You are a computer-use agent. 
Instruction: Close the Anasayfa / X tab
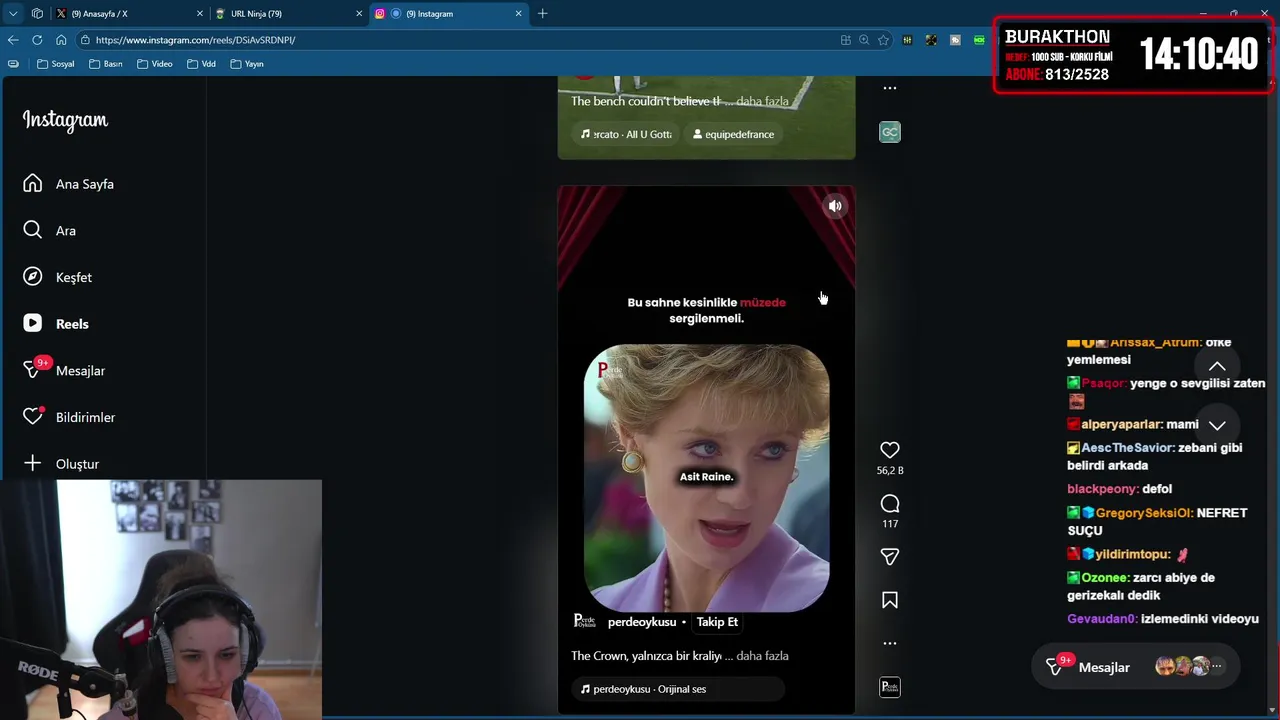point(199,14)
